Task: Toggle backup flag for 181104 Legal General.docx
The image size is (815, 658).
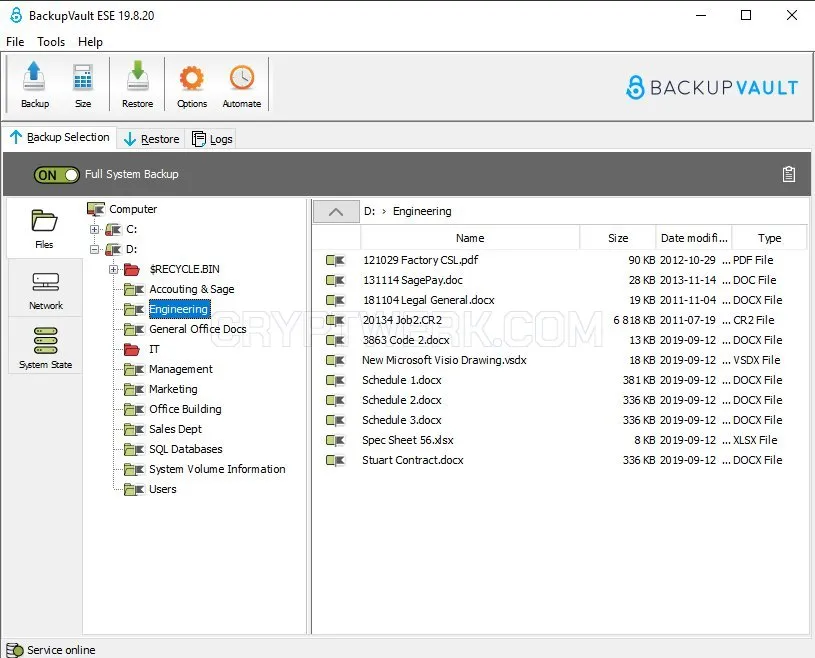Action: point(335,300)
